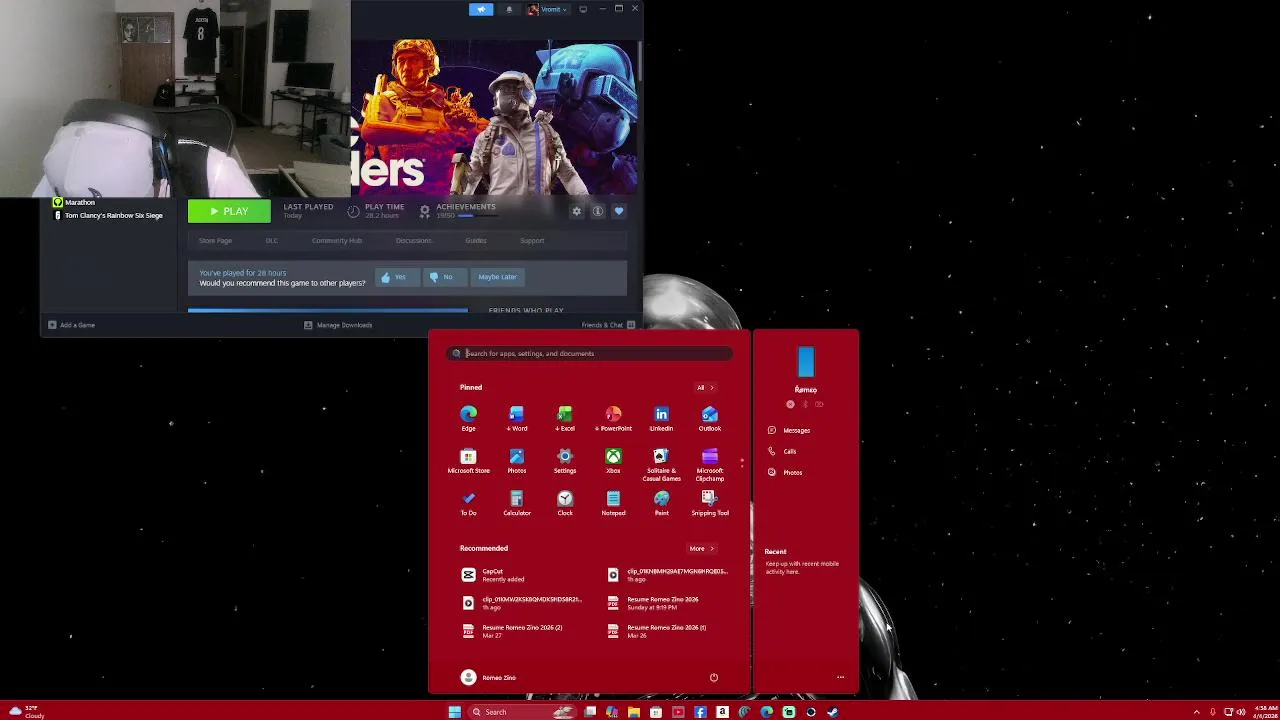Expand More recommended items
Image resolution: width=1280 pixels, height=720 pixels.
click(702, 548)
